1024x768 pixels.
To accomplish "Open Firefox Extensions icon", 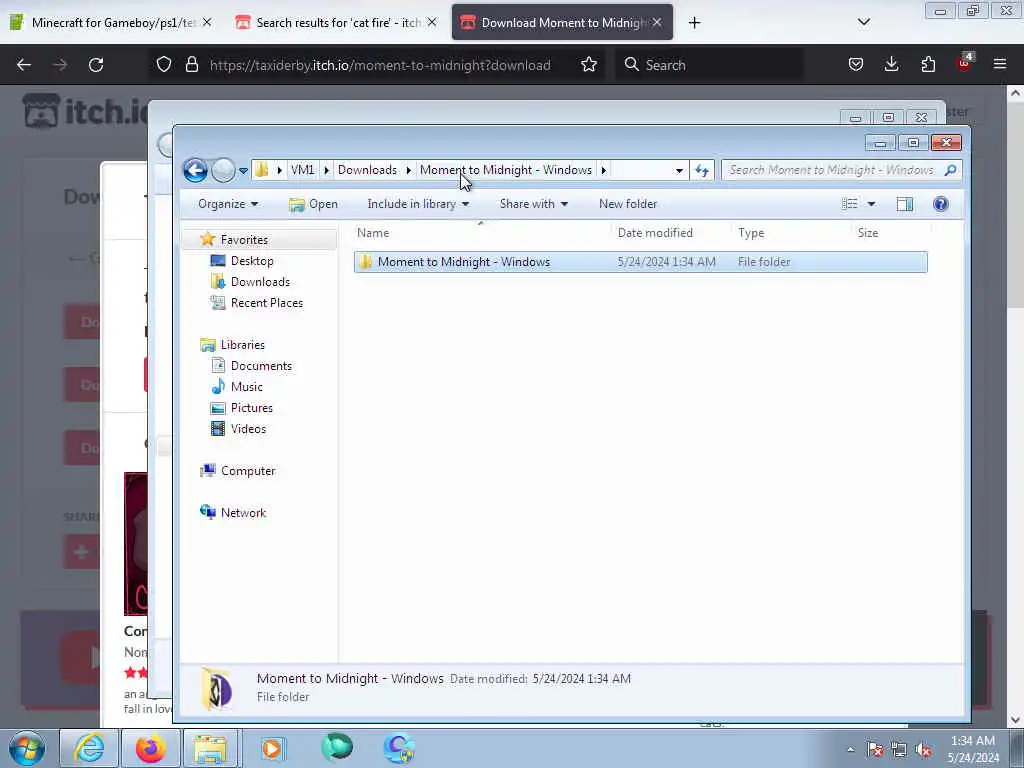I will tap(928, 64).
